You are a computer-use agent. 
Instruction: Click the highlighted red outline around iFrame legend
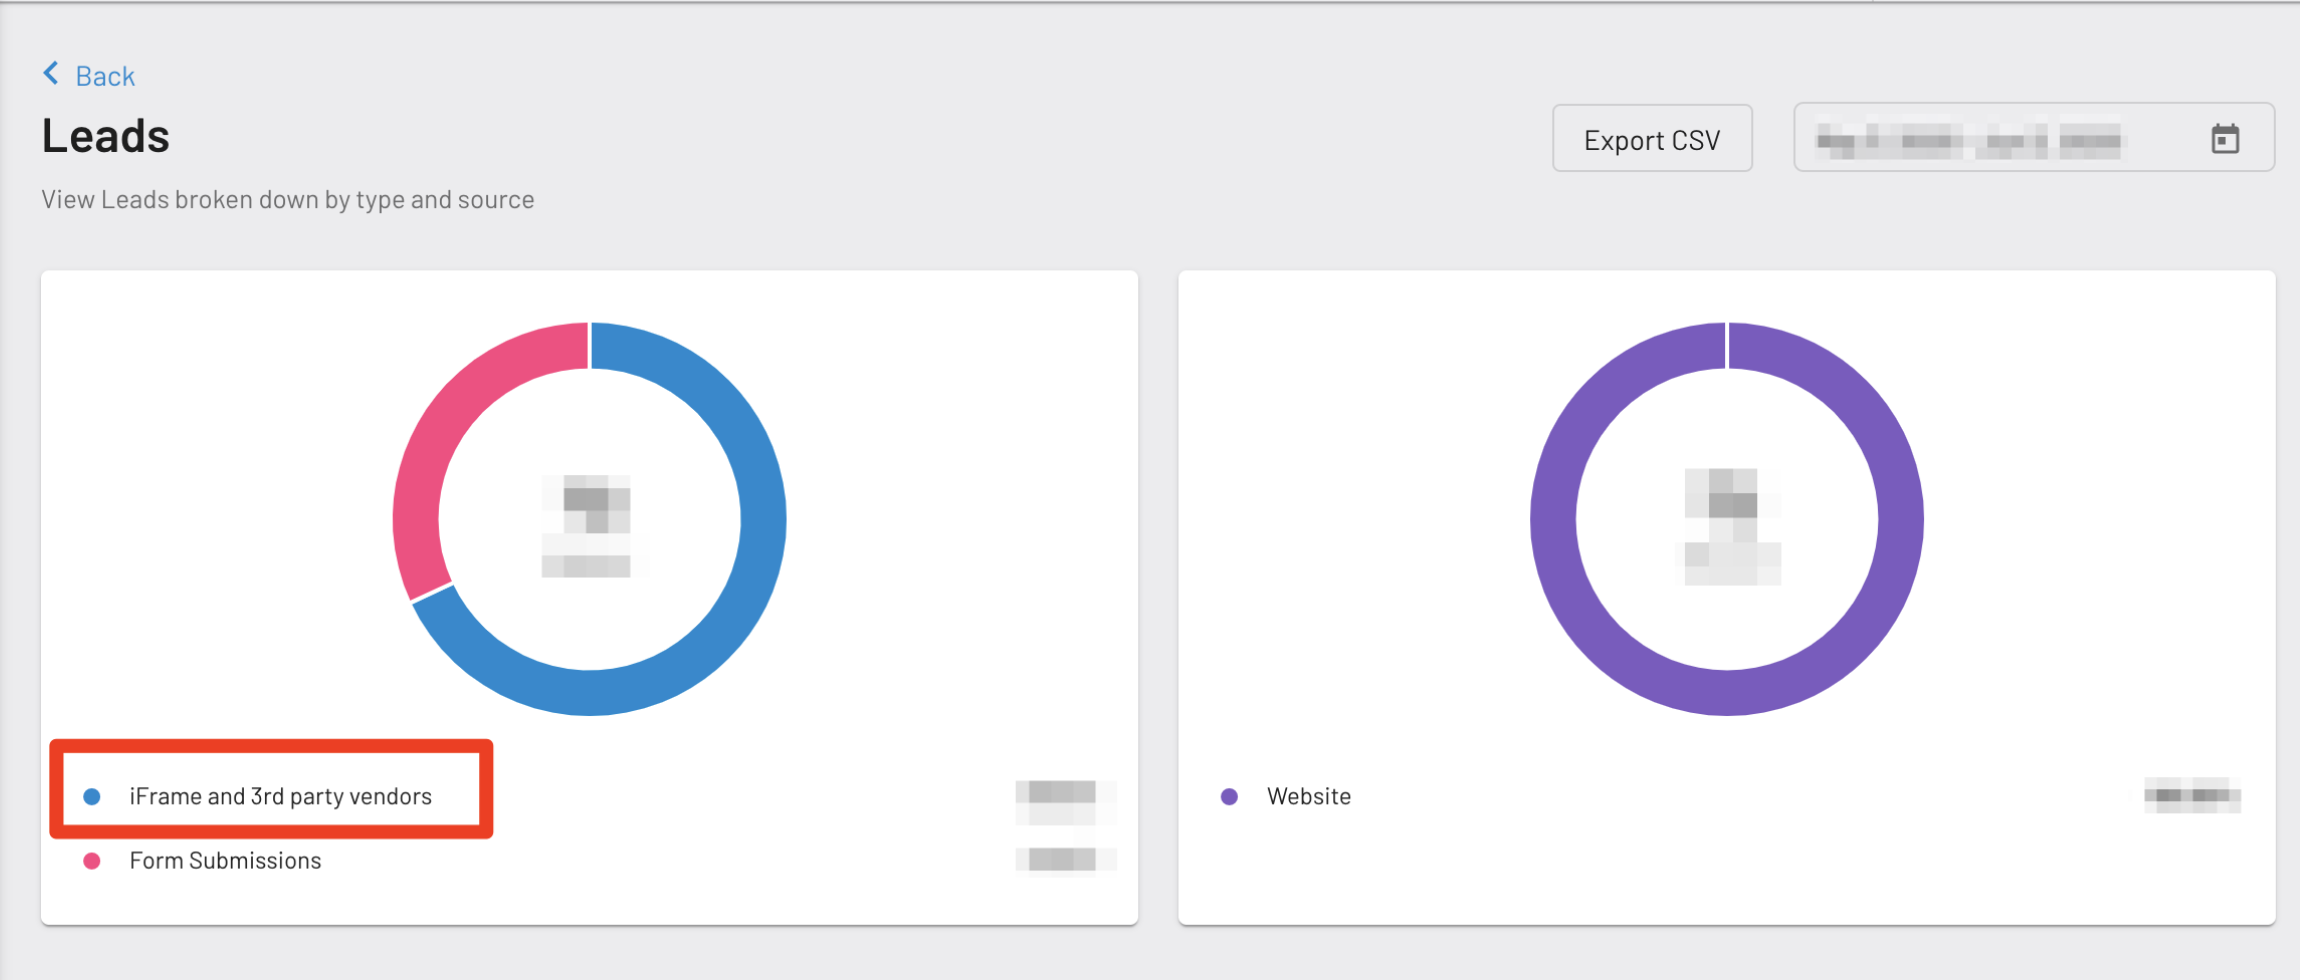pyautogui.click(x=272, y=791)
